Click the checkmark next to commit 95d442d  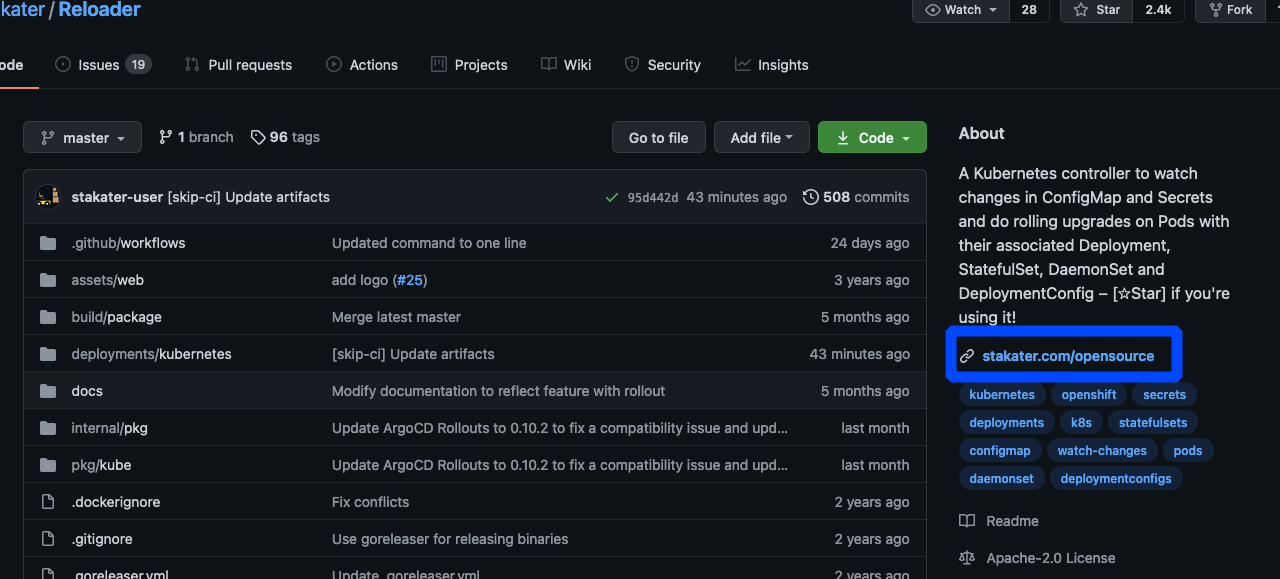click(x=612, y=197)
